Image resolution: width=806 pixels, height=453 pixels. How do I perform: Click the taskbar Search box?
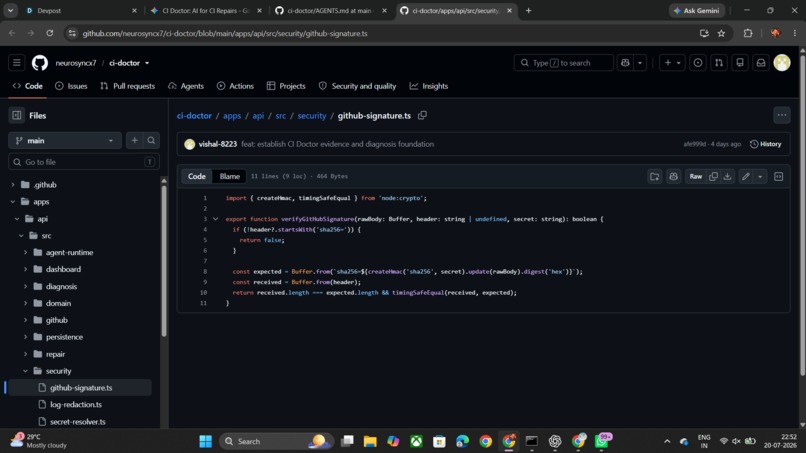[277, 441]
